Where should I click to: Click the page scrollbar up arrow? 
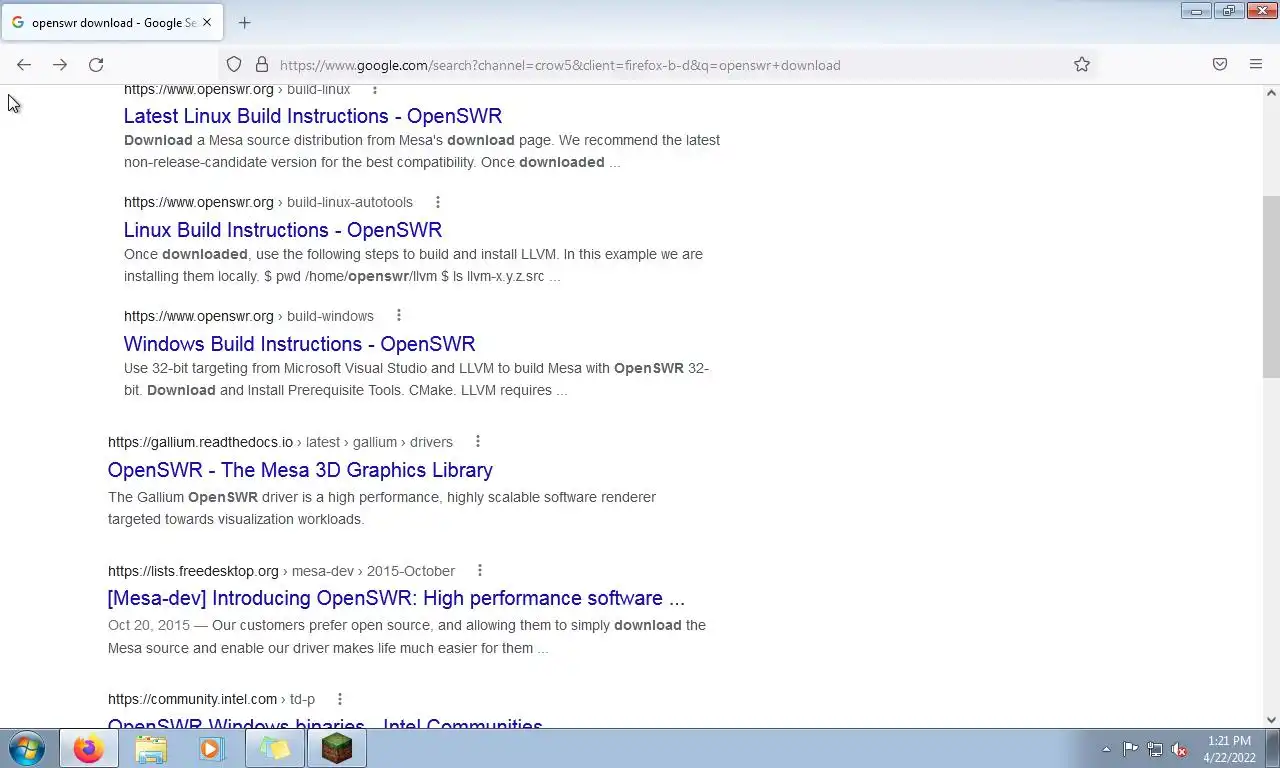click(1271, 93)
